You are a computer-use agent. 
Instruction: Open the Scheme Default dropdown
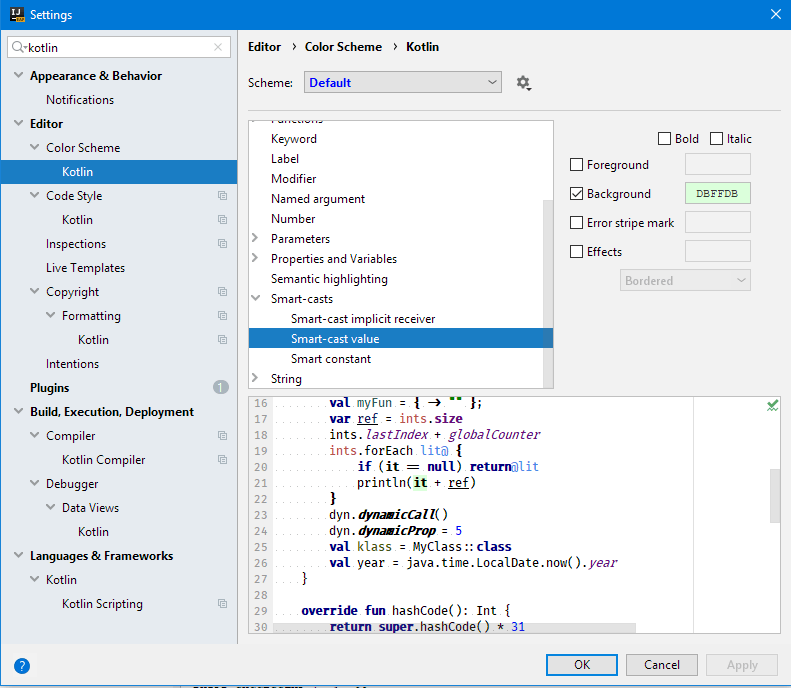tap(403, 83)
